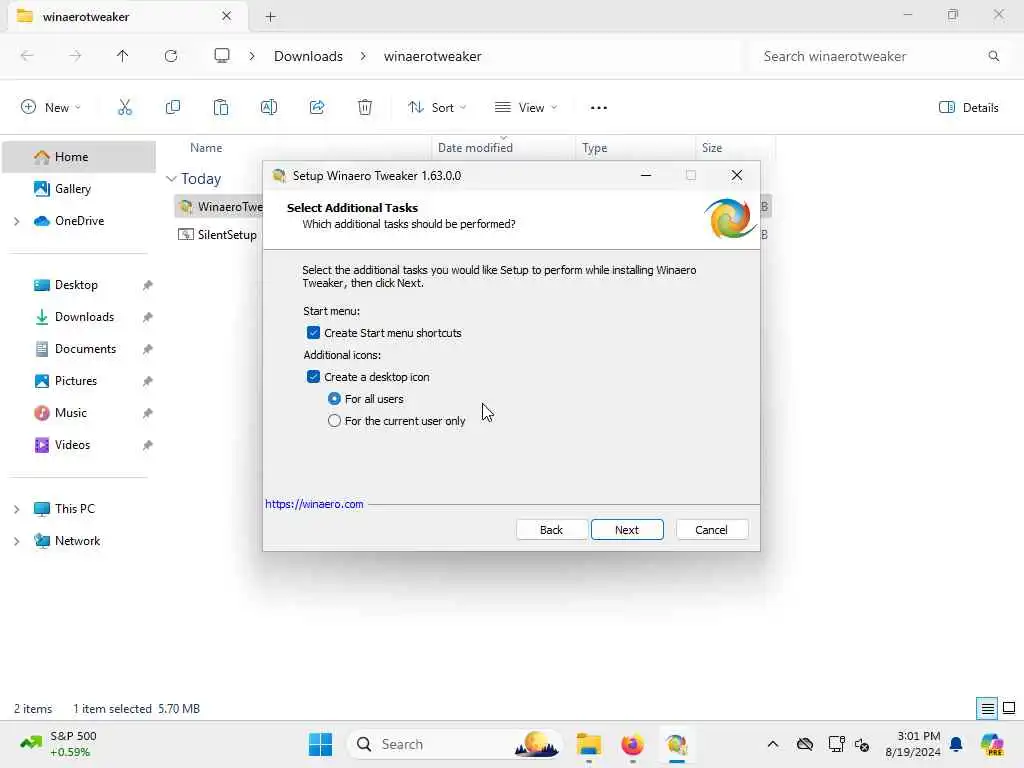The height and width of the screenshot is (768, 1024).
Task: Click Next in the setup wizard
Action: pyautogui.click(x=627, y=530)
